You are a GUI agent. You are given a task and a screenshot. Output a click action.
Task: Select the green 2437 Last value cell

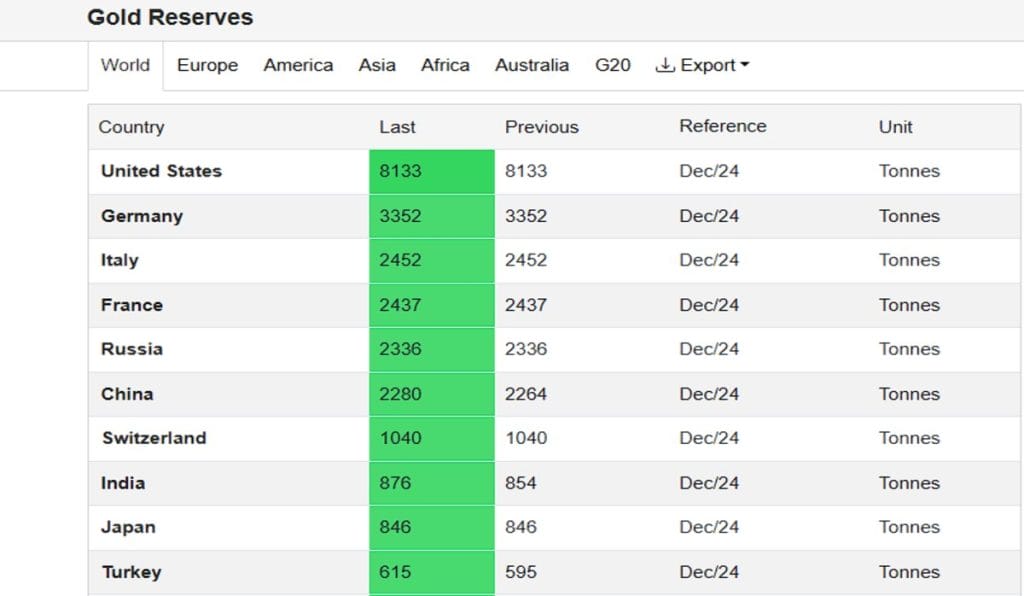click(432, 305)
